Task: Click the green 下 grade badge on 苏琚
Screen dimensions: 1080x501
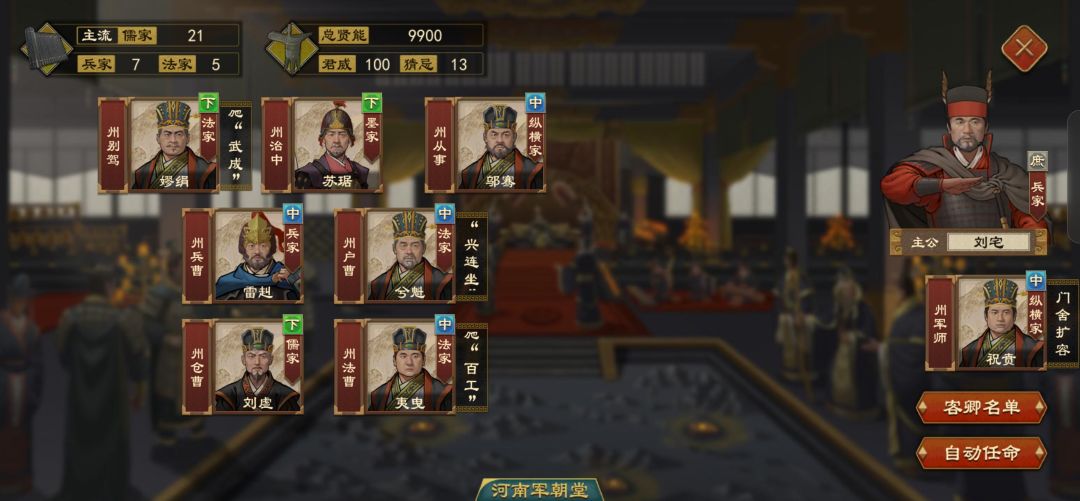Action: coord(372,103)
